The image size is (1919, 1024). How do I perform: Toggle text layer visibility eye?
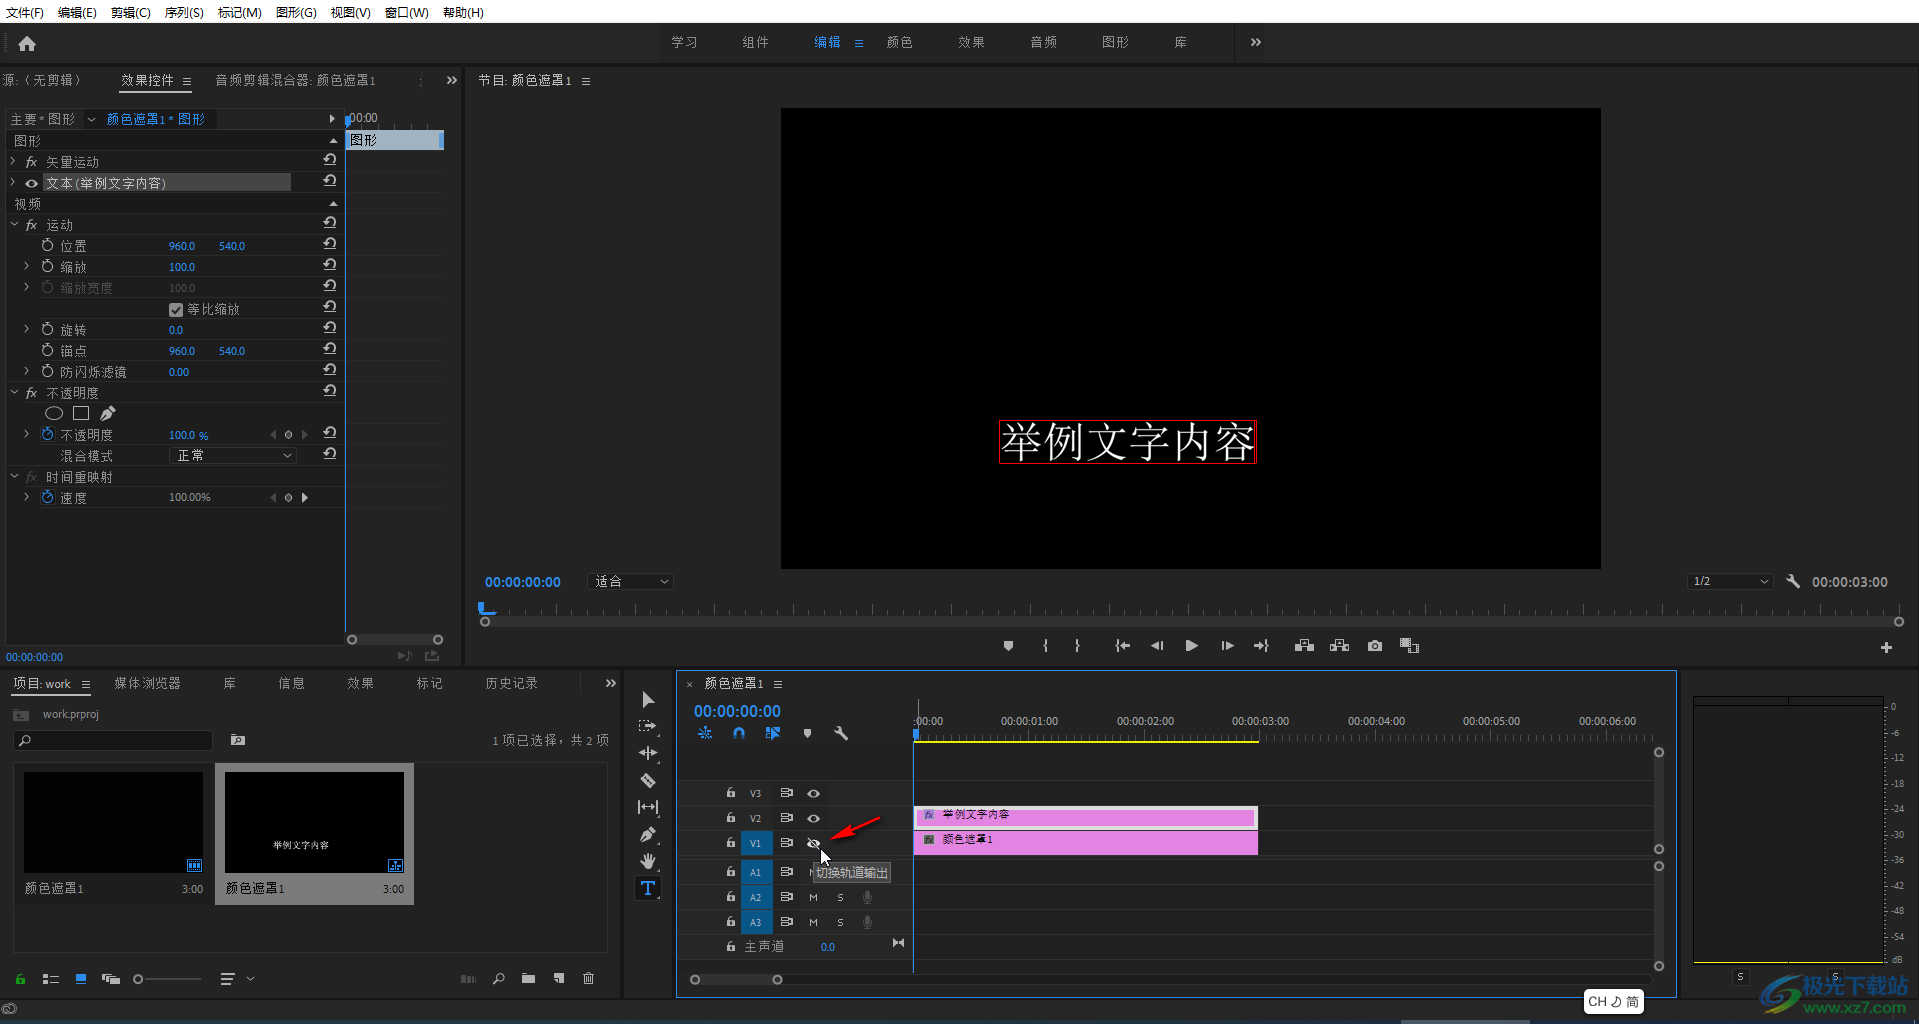point(31,183)
